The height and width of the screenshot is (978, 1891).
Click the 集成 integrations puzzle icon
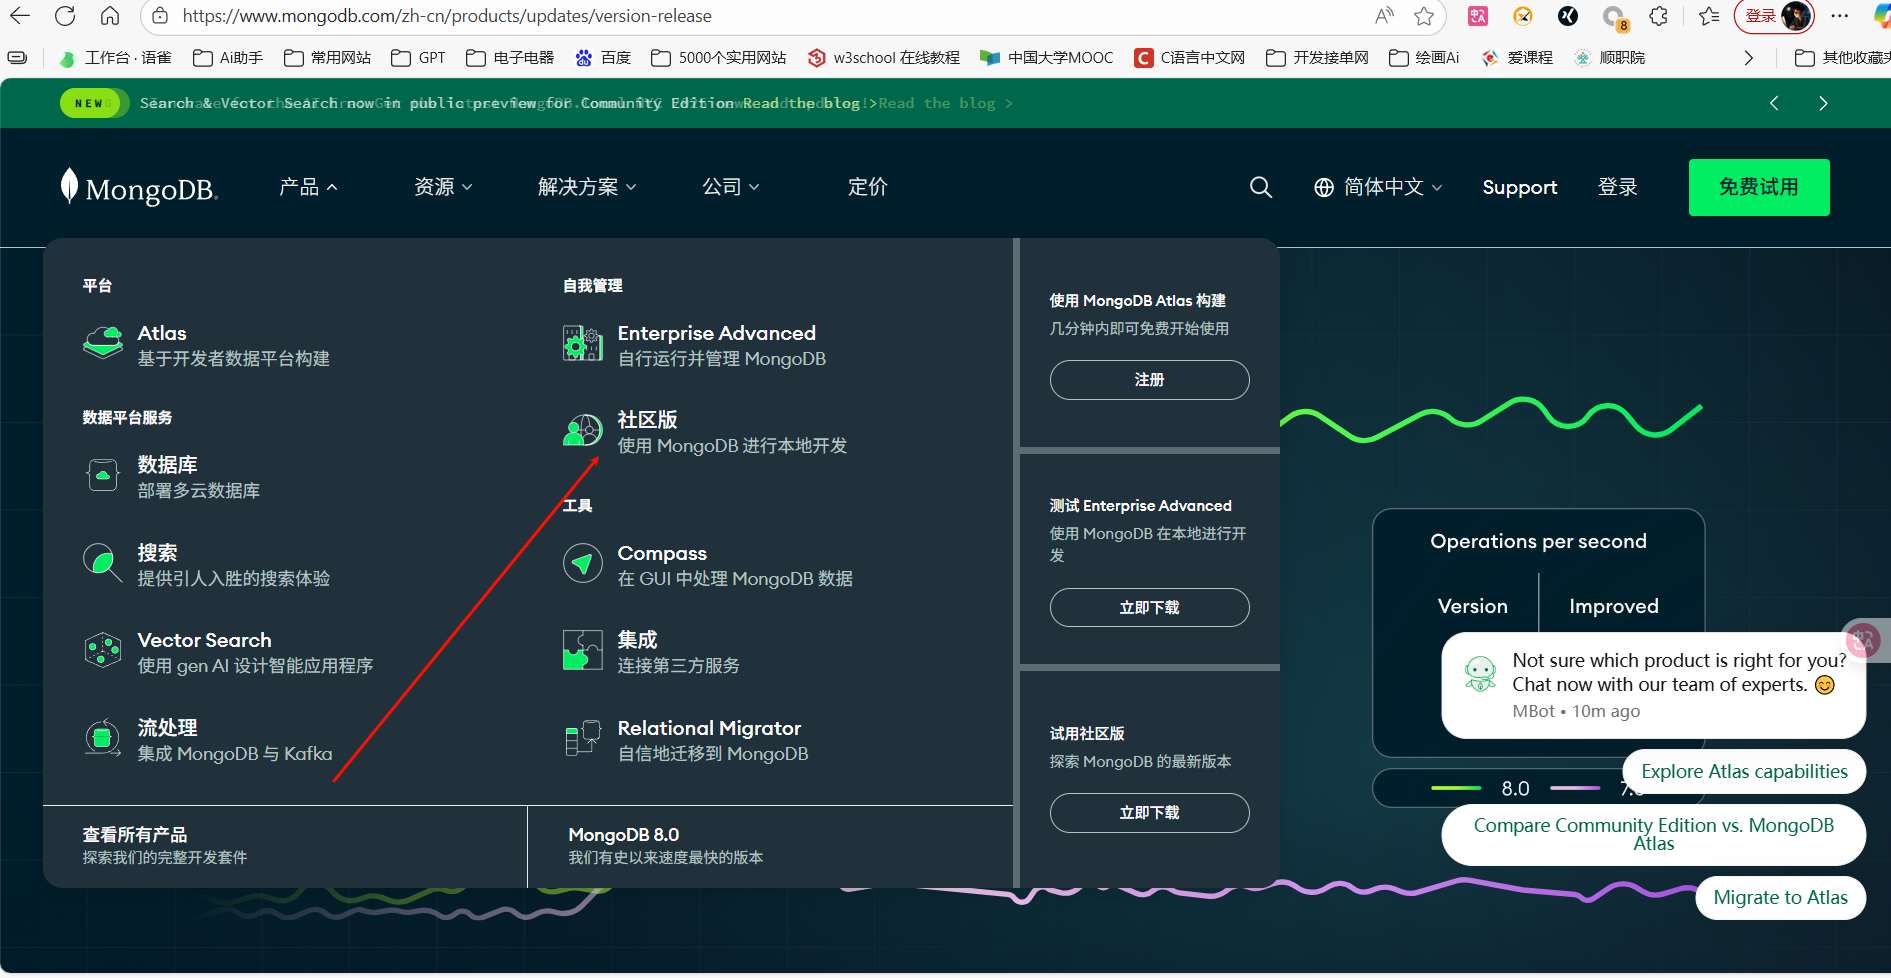coord(583,650)
